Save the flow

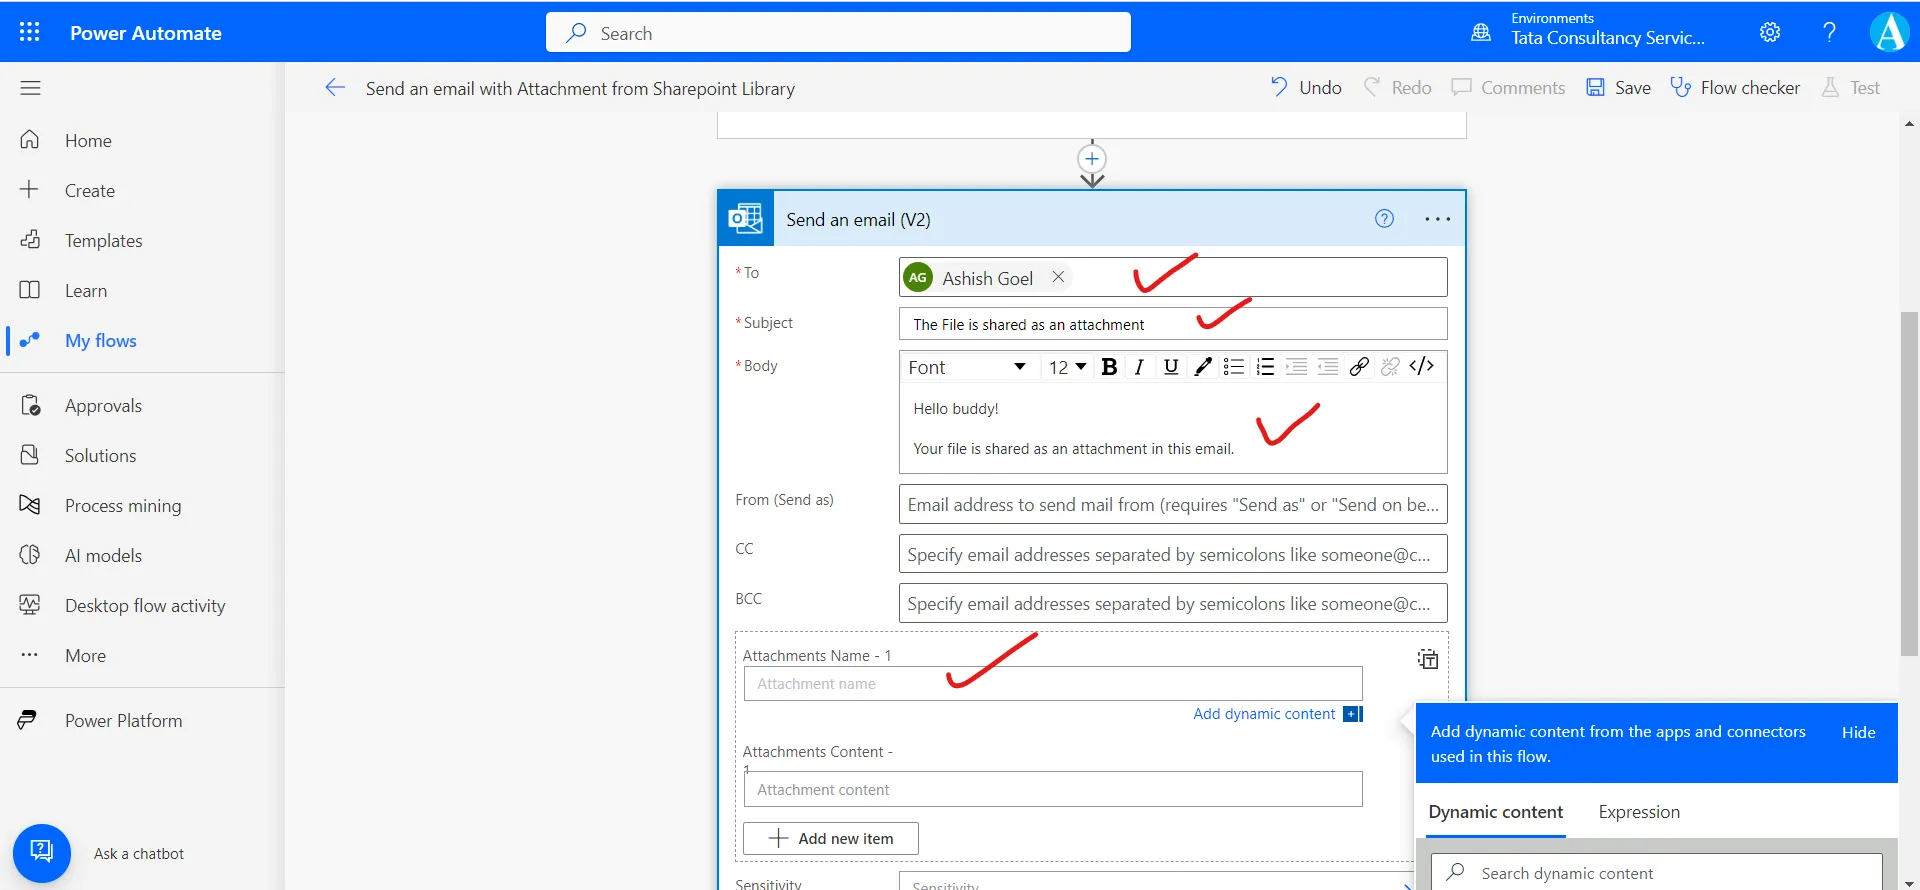coord(1618,88)
